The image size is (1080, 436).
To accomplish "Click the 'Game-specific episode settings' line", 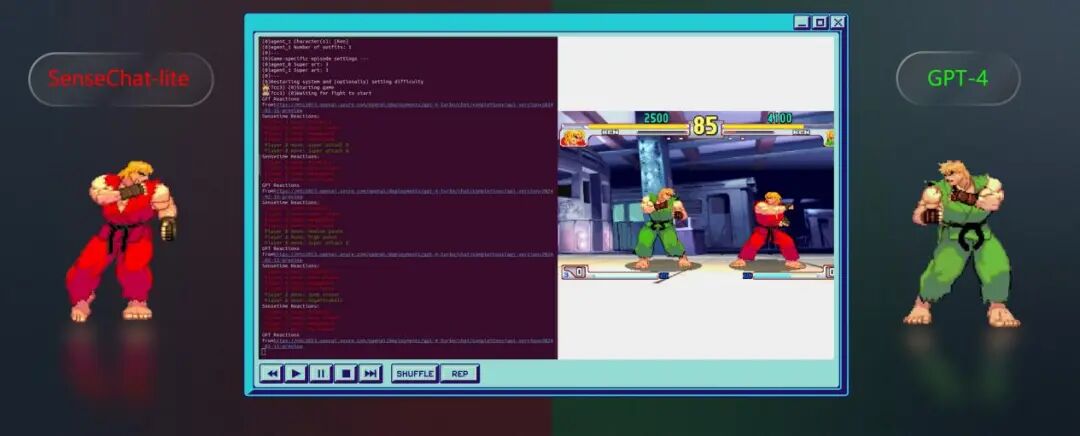I will point(315,59).
